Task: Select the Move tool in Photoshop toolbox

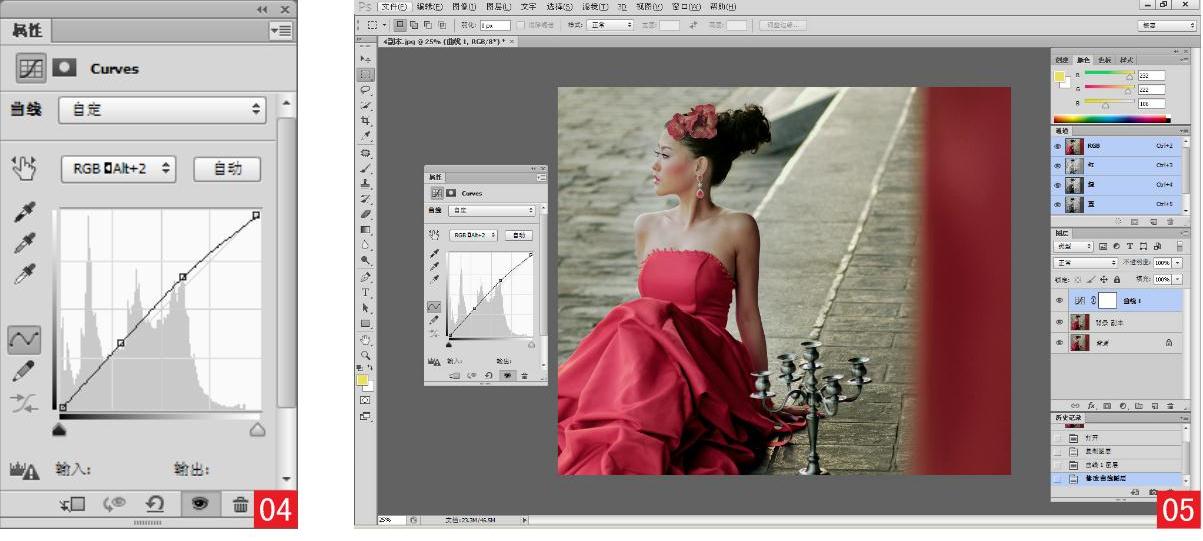Action: (x=366, y=60)
